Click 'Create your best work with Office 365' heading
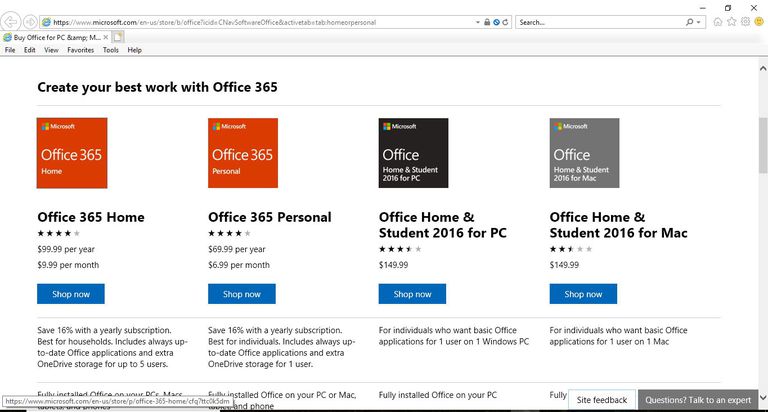768x412 pixels. pos(157,87)
